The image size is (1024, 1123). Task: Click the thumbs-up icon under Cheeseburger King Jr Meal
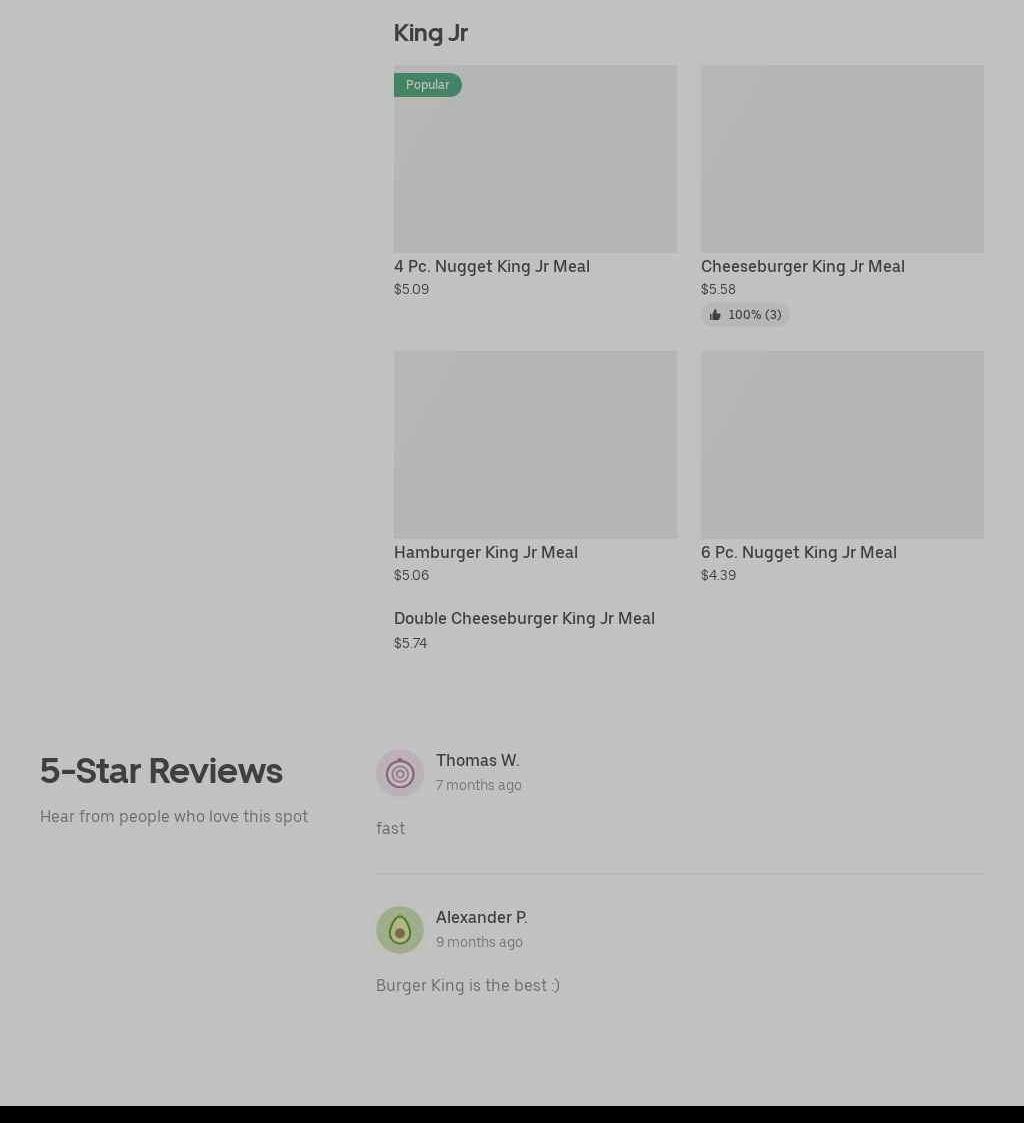pos(715,315)
